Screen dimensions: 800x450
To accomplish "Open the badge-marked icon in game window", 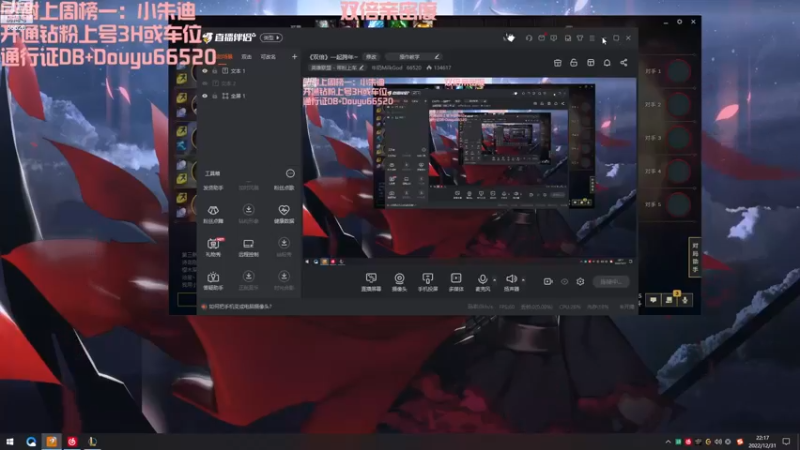I will [x=669, y=299].
